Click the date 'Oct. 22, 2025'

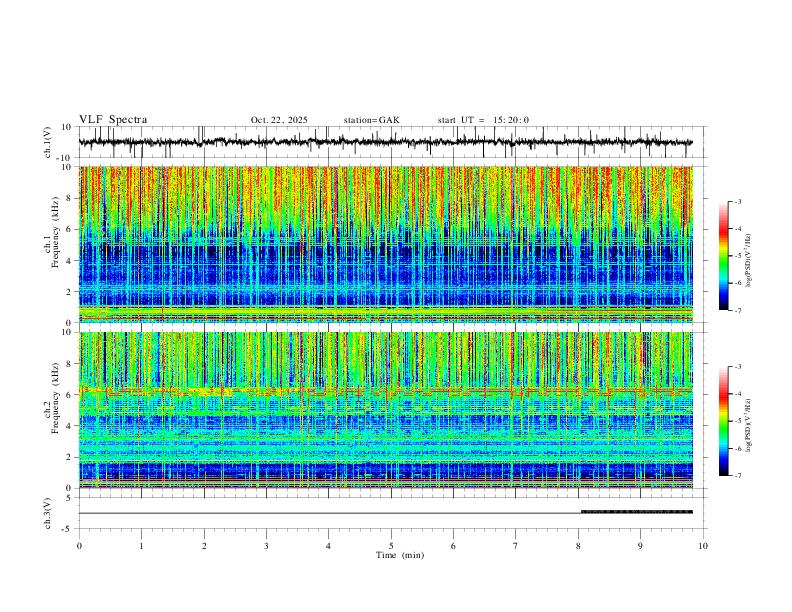pyautogui.click(x=279, y=120)
